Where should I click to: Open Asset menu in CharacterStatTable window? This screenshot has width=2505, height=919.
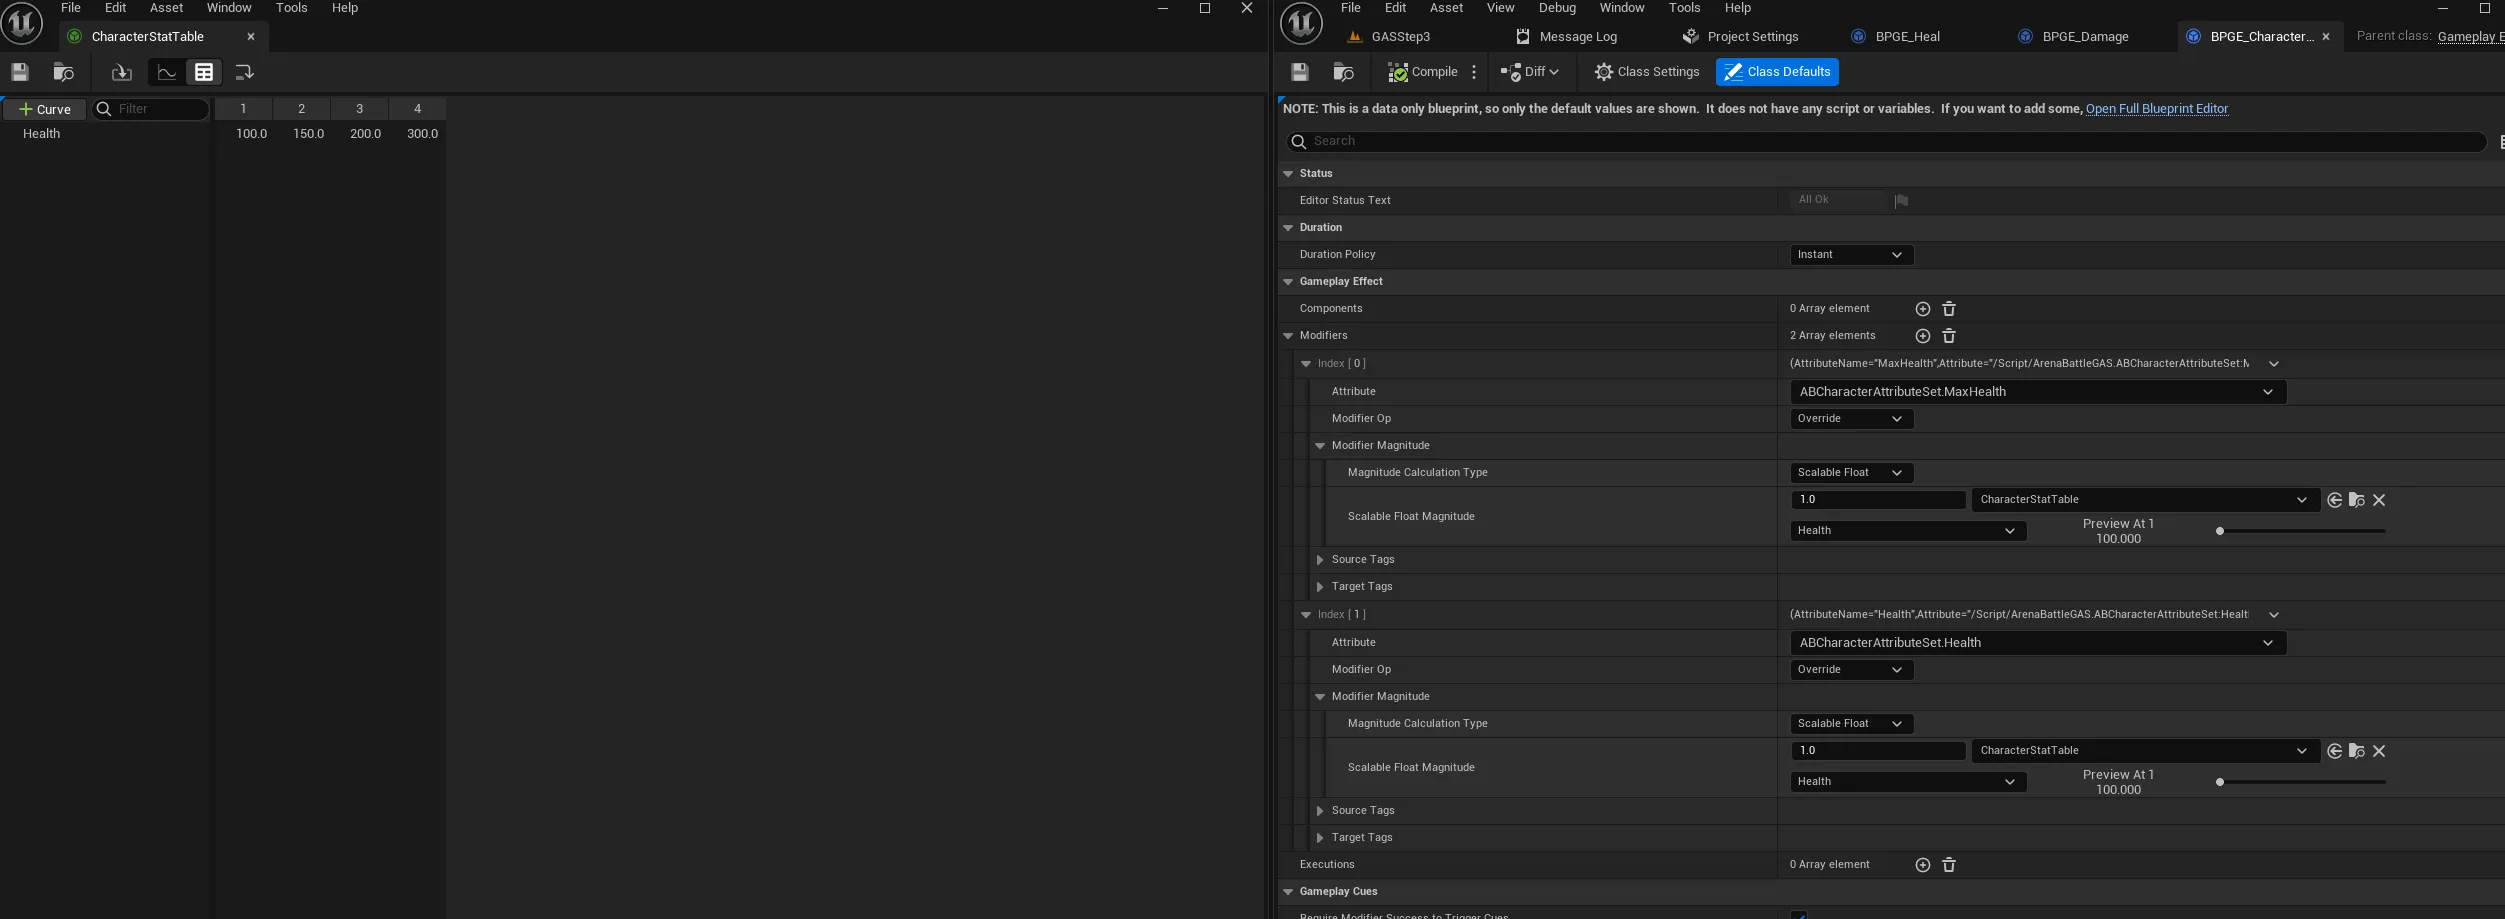[x=166, y=8]
